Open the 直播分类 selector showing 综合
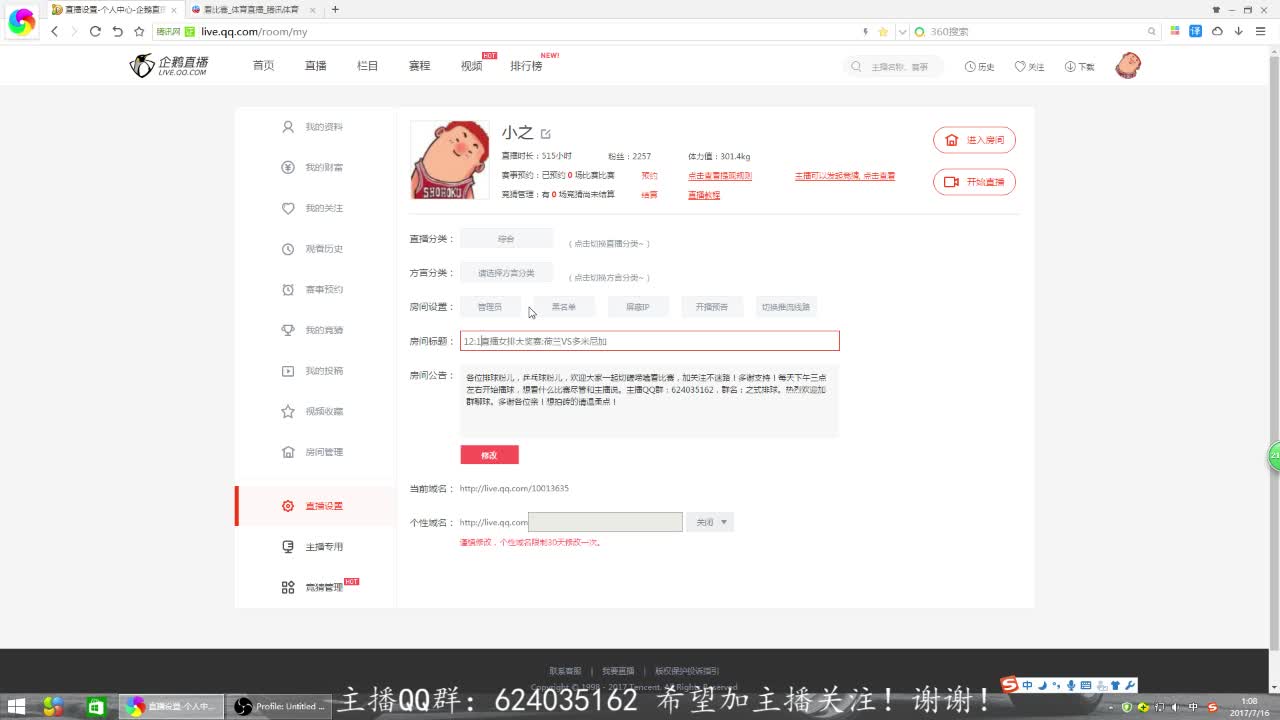This screenshot has width=1280, height=720. (x=506, y=239)
